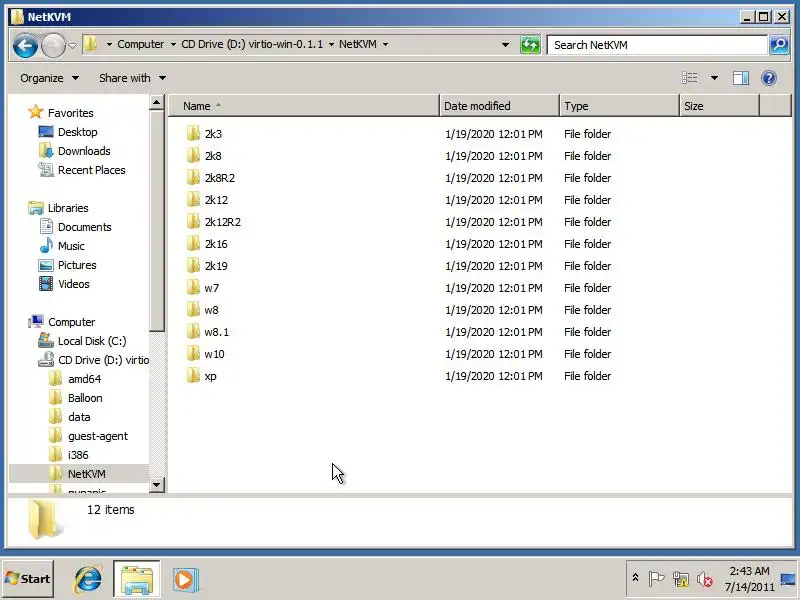
Task: Select the folder named 2k8
Action: pos(213,156)
